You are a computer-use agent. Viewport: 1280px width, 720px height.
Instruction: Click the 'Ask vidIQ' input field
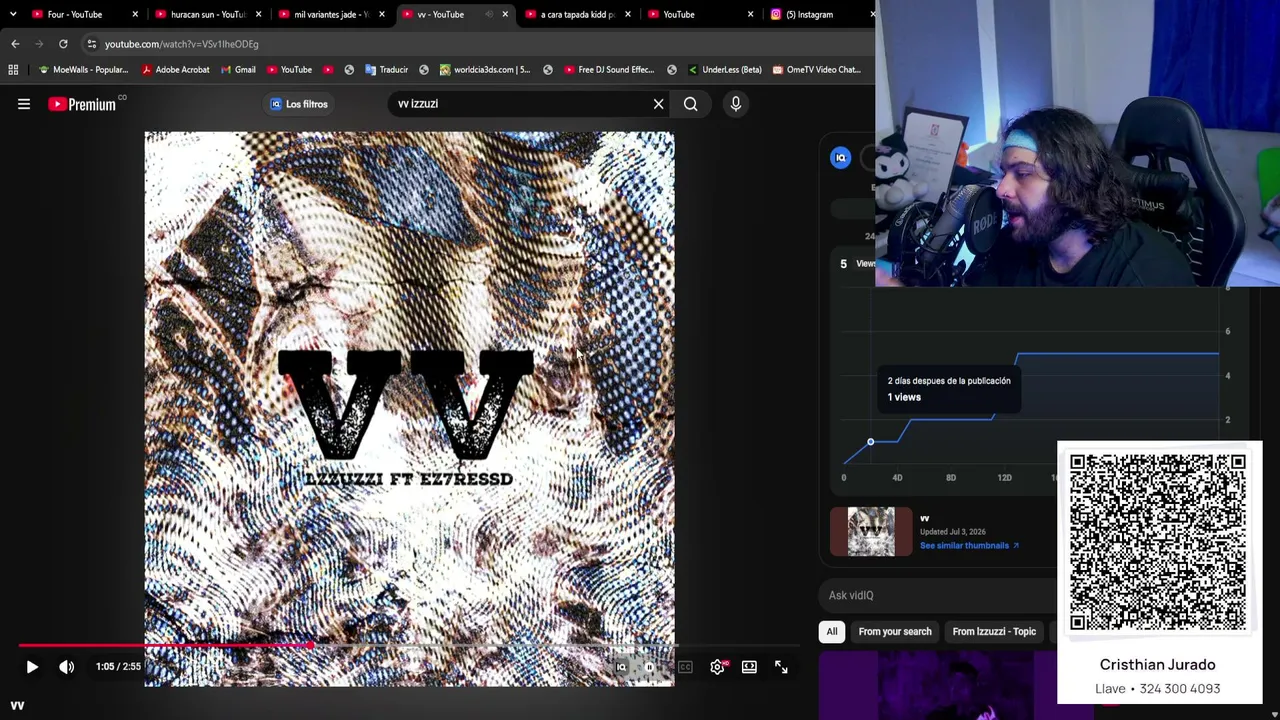click(938, 595)
